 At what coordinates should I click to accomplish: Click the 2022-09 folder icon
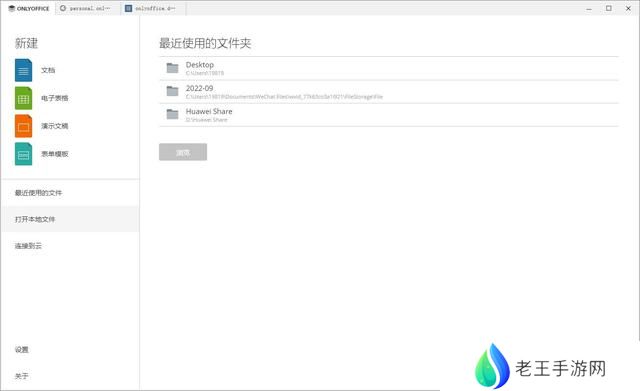pos(173,91)
